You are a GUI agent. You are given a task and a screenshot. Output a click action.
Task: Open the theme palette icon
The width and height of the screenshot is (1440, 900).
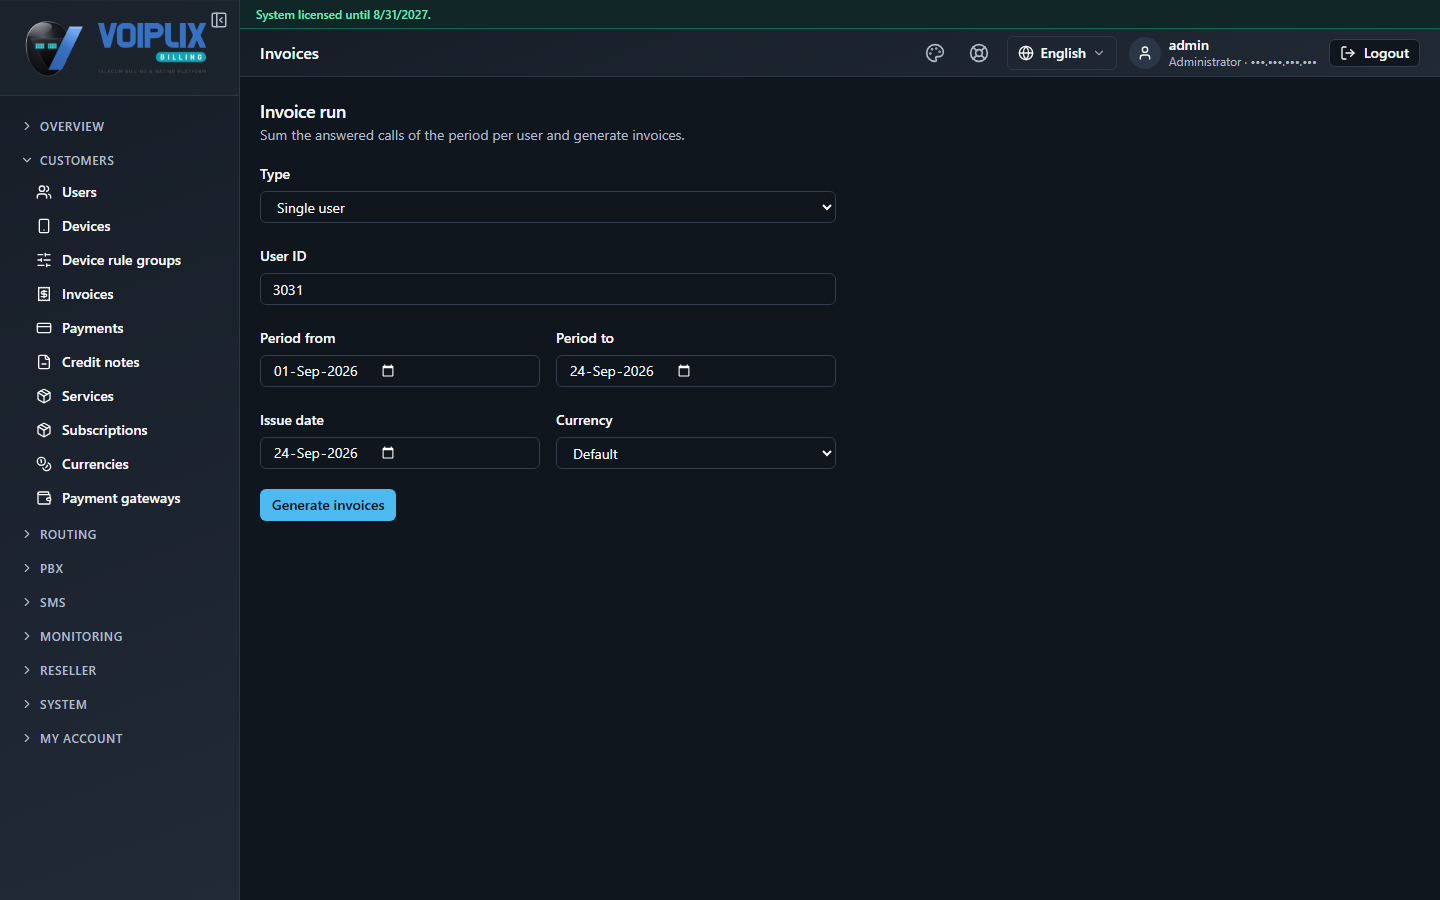click(935, 53)
